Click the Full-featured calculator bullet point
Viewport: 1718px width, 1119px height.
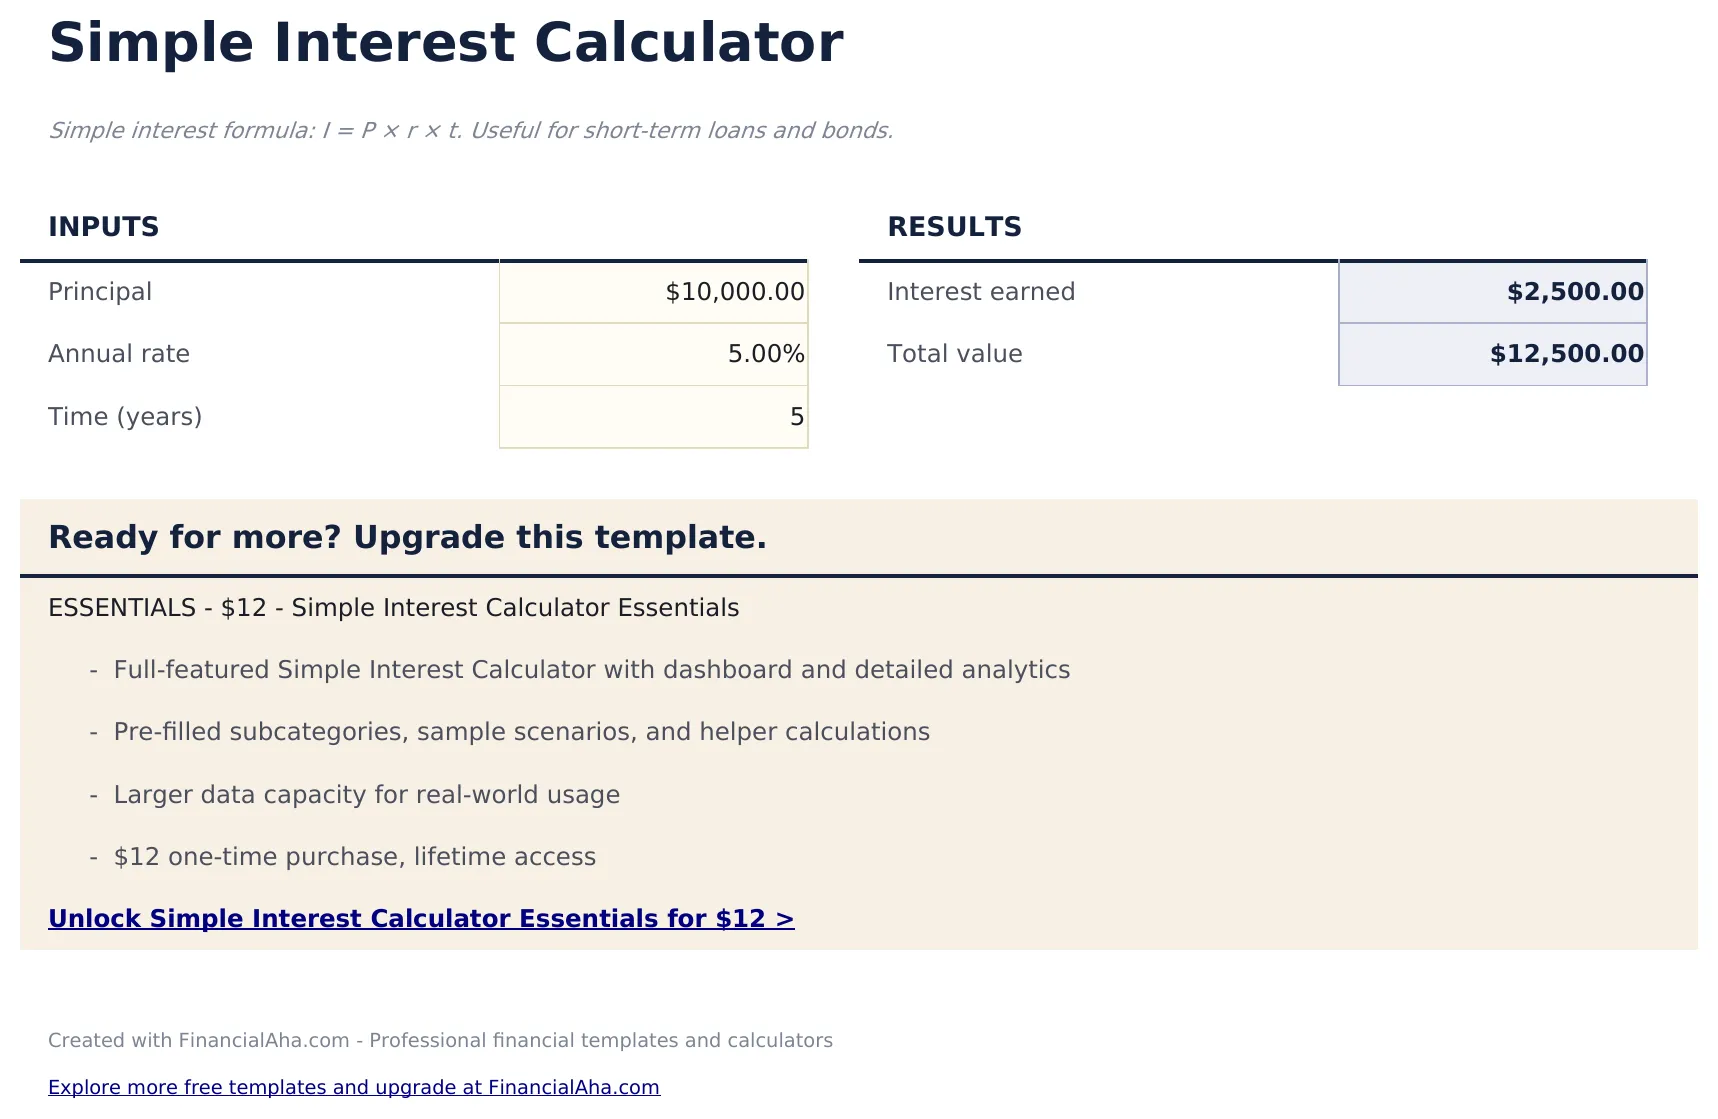coord(590,670)
